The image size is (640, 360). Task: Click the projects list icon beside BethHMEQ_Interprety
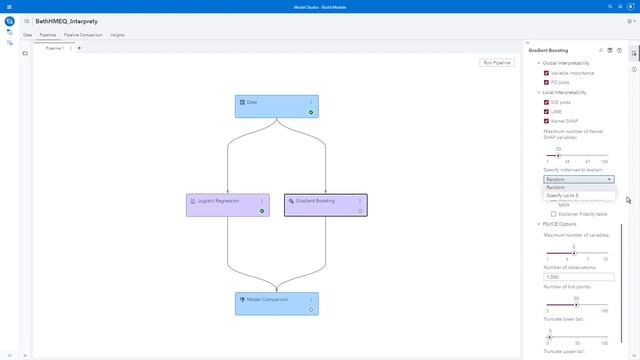[x=27, y=21]
